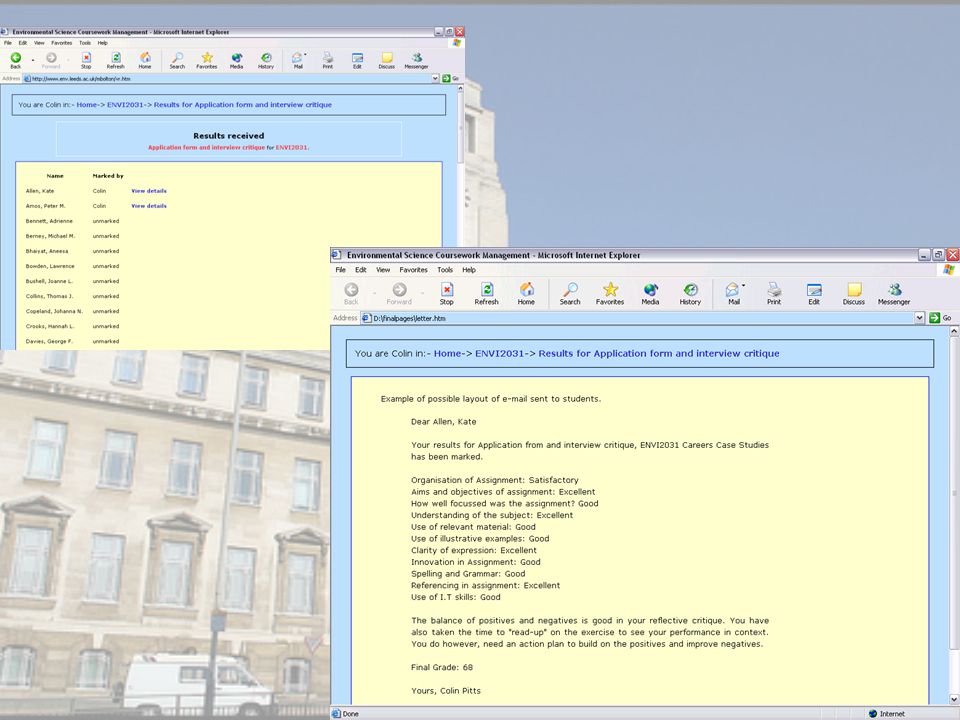Screen dimensions: 960x720
Task: Open History in front browser window
Action: 690,293
